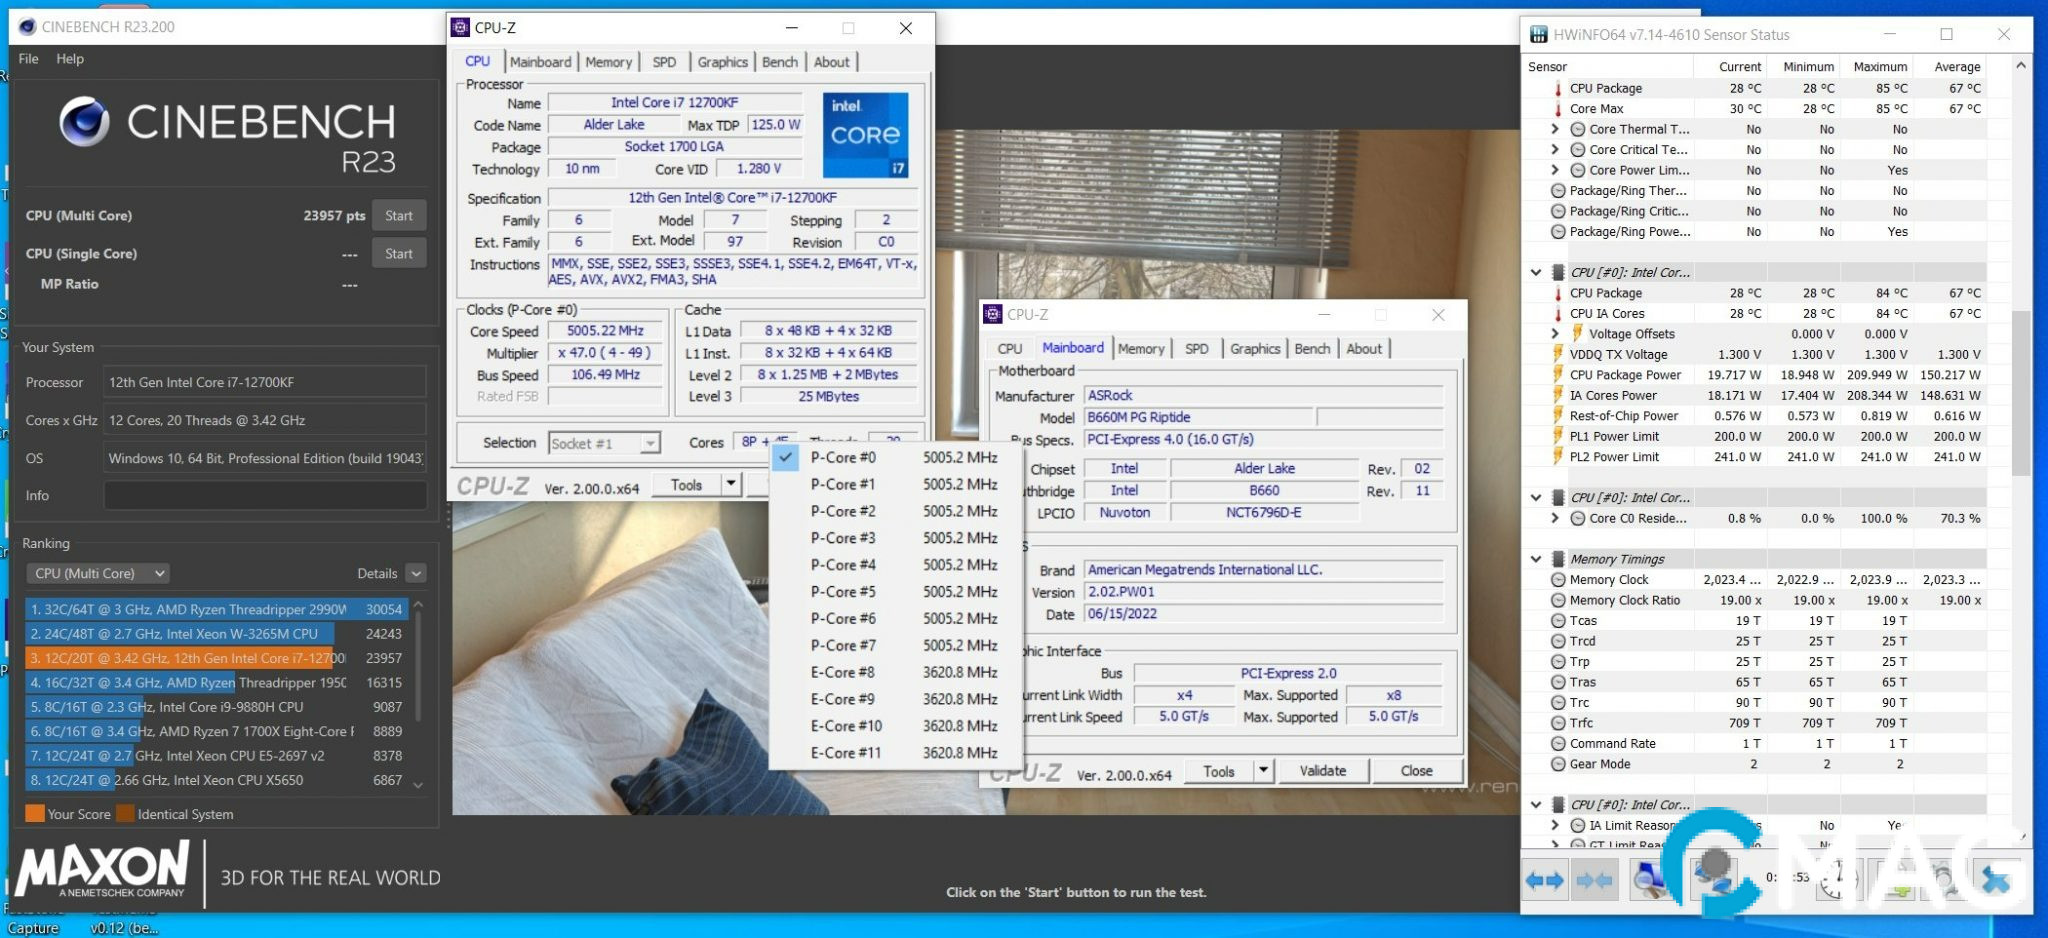Image resolution: width=2048 pixels, height=938 pixels.
Task: Click Cinebench R23 sphere logo
Action: click(x=84, y=123)
